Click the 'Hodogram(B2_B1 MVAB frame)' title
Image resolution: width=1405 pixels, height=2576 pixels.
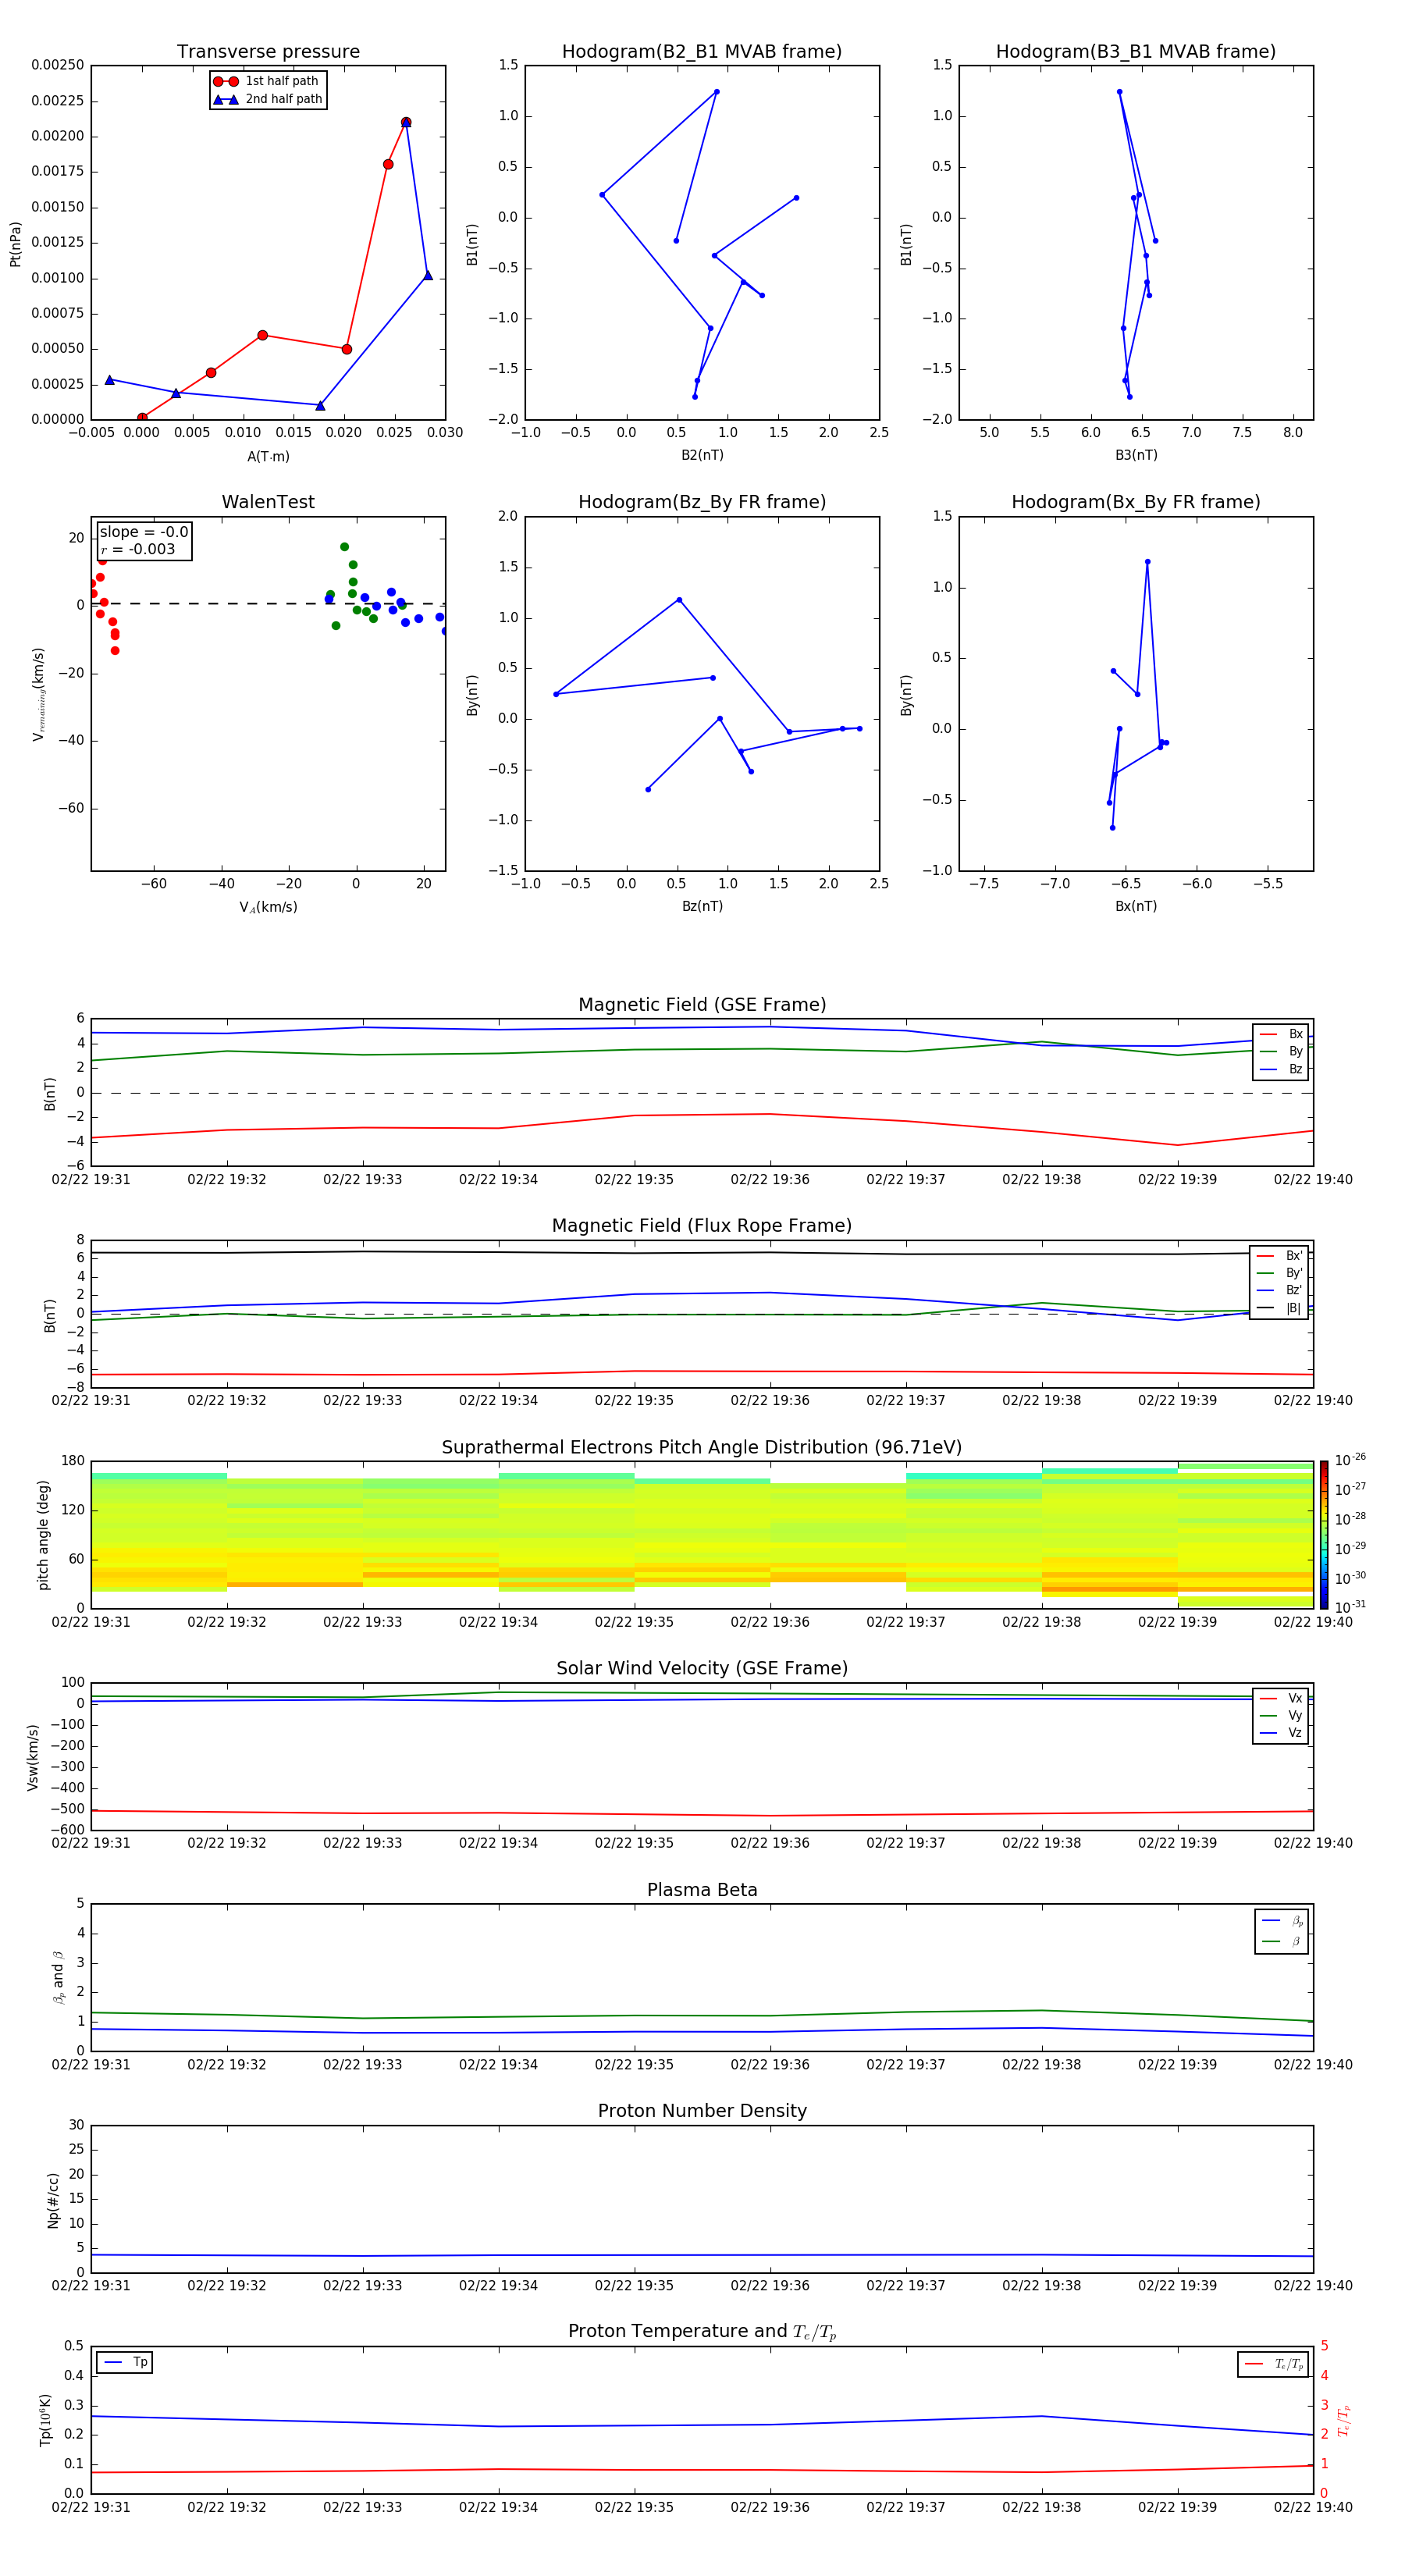tap(702, 52)
